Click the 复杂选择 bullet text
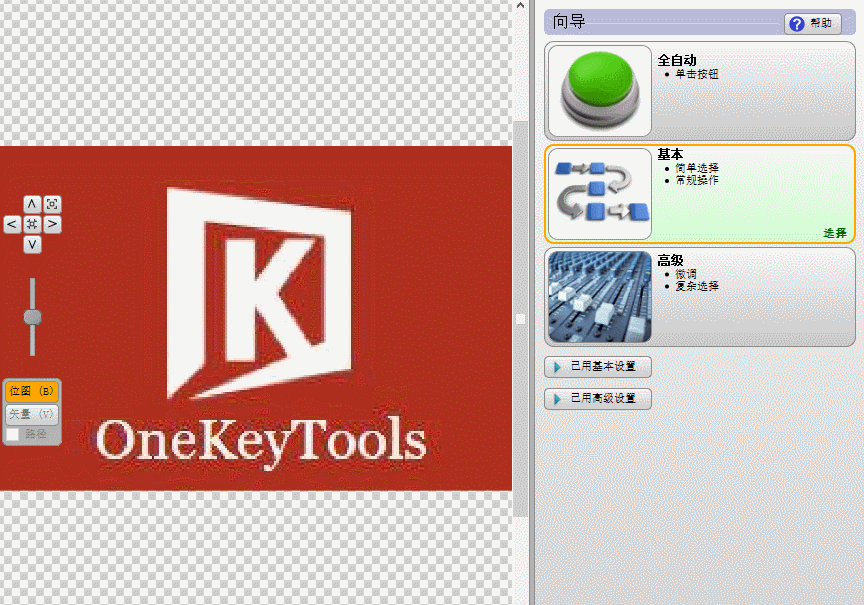 click(697, 286)
